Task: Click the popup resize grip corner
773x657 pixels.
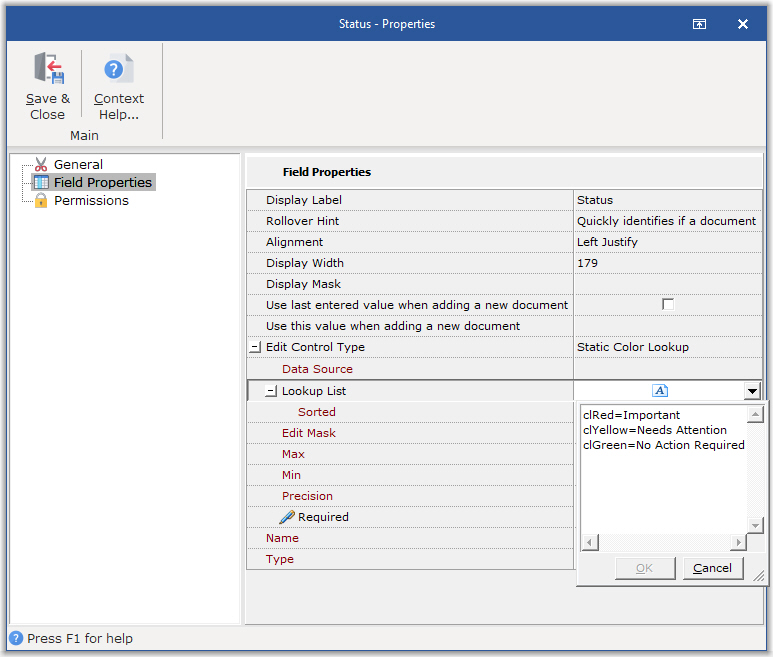Action: (759, 577)
